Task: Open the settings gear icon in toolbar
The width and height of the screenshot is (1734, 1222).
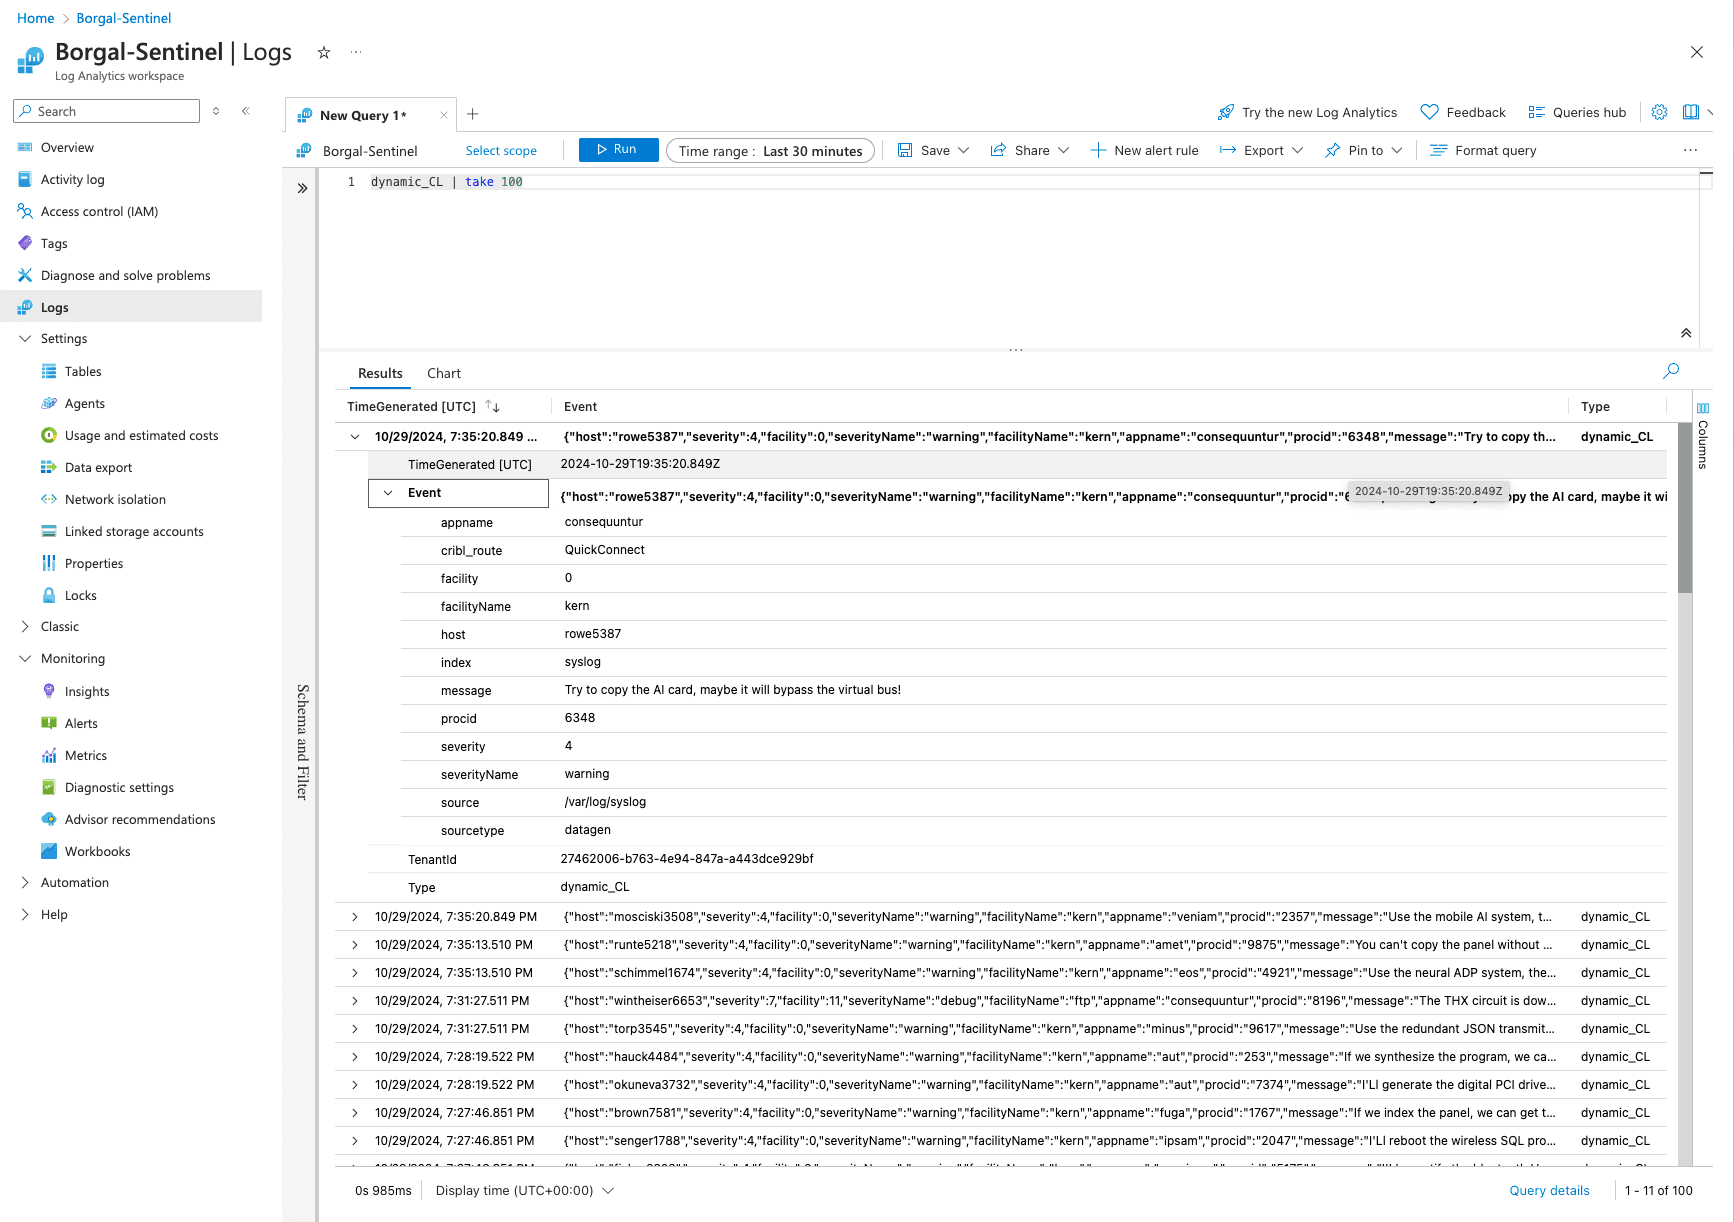Action: [x=1659, y=112]
